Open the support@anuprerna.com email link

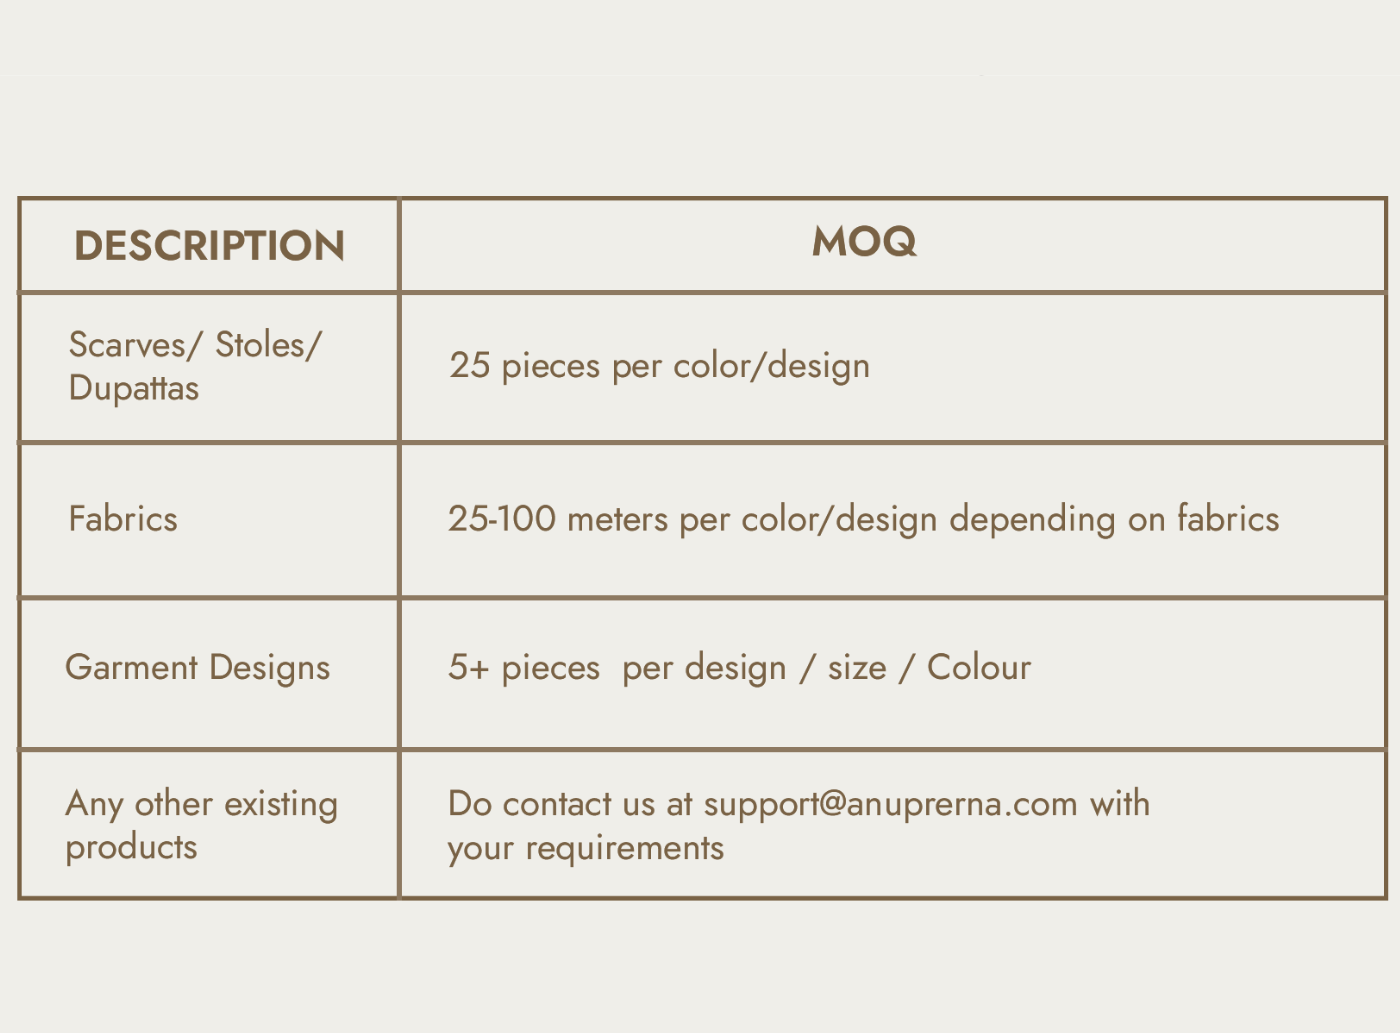(890, 804)
